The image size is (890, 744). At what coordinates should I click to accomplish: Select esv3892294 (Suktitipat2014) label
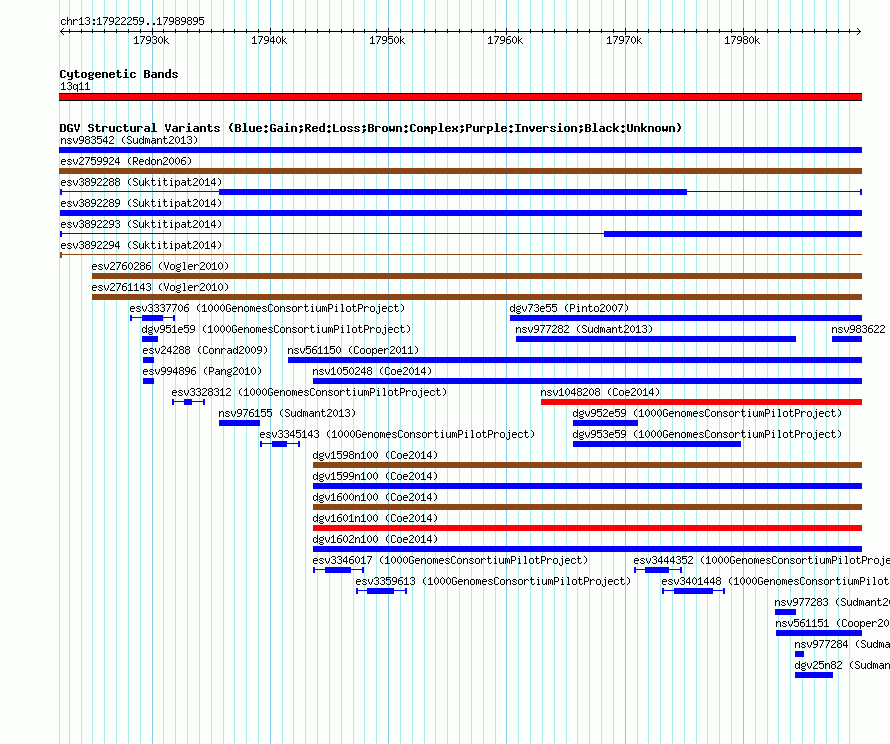pyautogui.click(x=141, y=245)
